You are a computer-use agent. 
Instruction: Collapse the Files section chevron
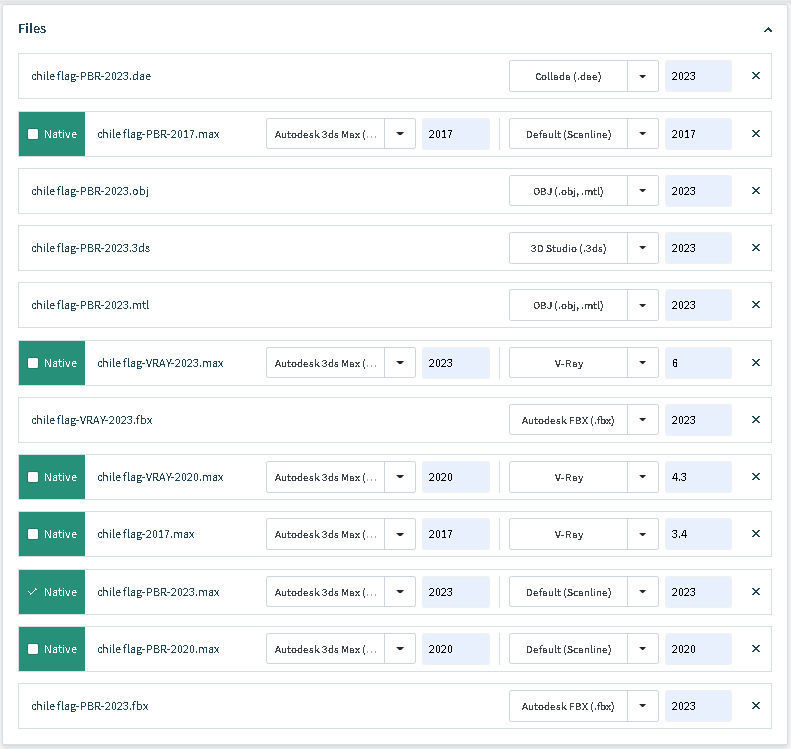click(x=767, y=30)
